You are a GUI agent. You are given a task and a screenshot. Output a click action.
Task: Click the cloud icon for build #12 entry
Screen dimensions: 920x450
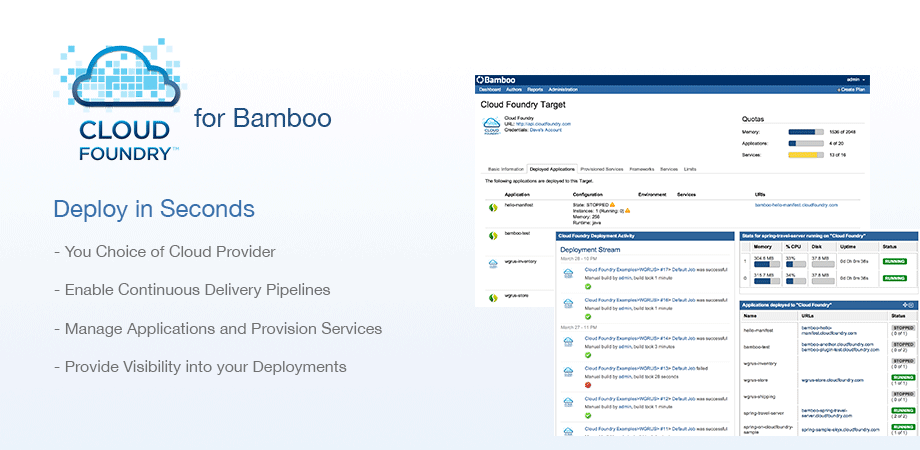pos(568,402)
